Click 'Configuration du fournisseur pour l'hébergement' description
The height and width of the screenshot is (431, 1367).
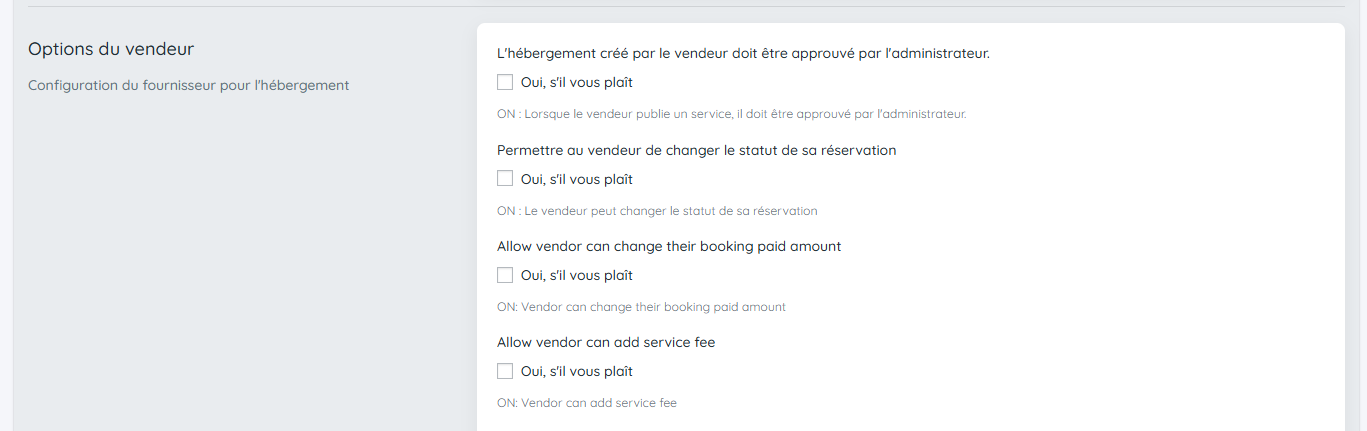[188, 85]
